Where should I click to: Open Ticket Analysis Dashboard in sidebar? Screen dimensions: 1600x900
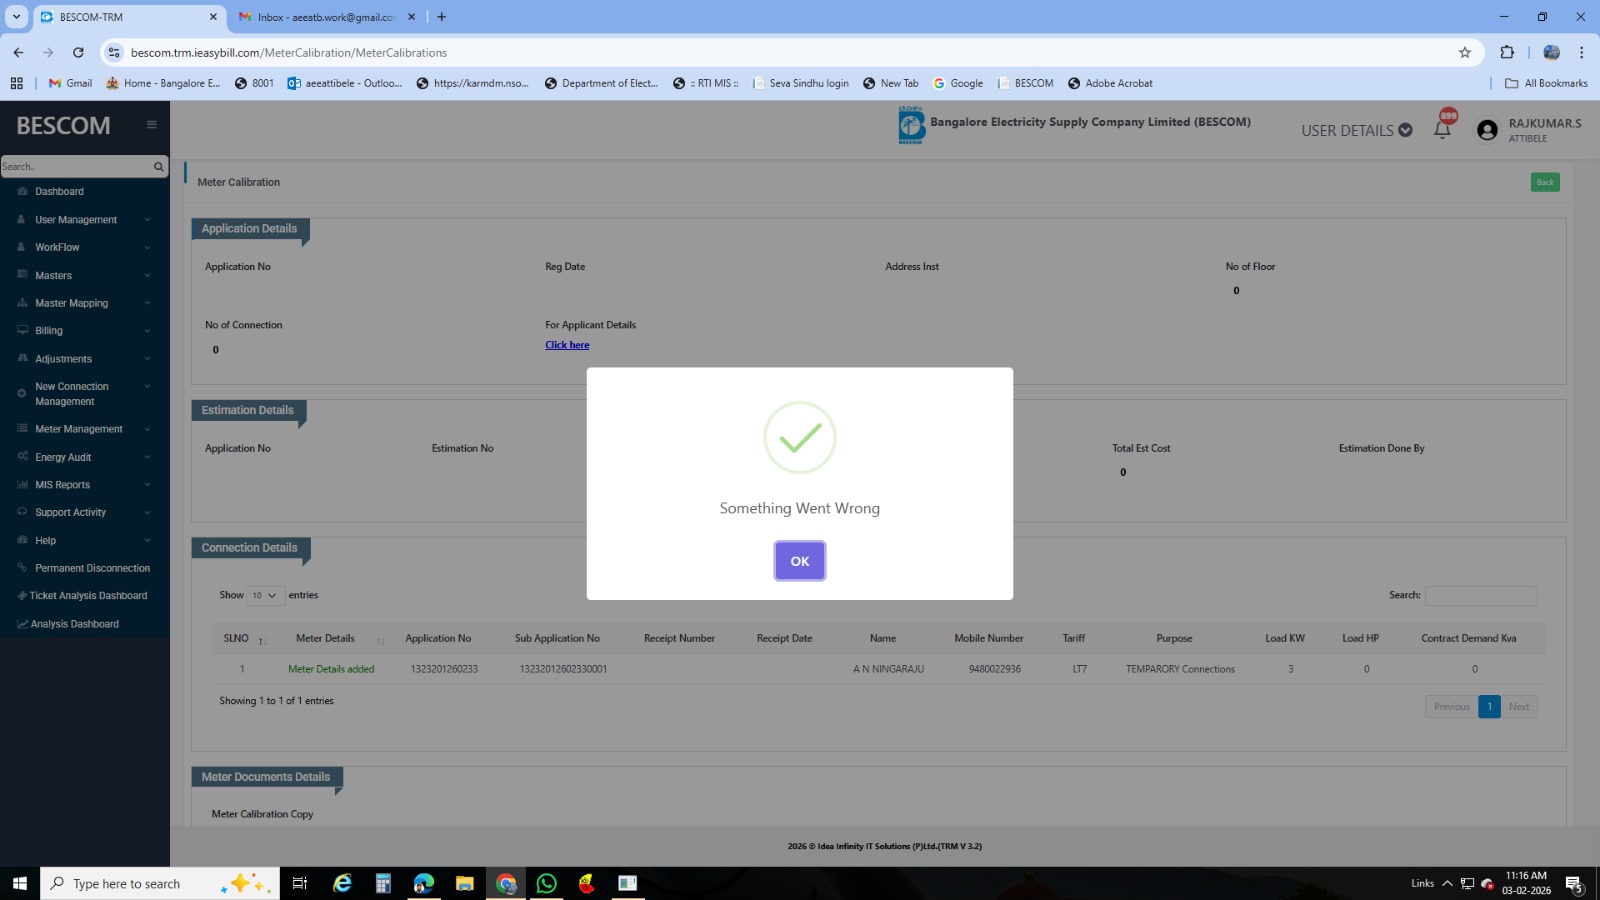pyautogui.click(x=88, y=596)
